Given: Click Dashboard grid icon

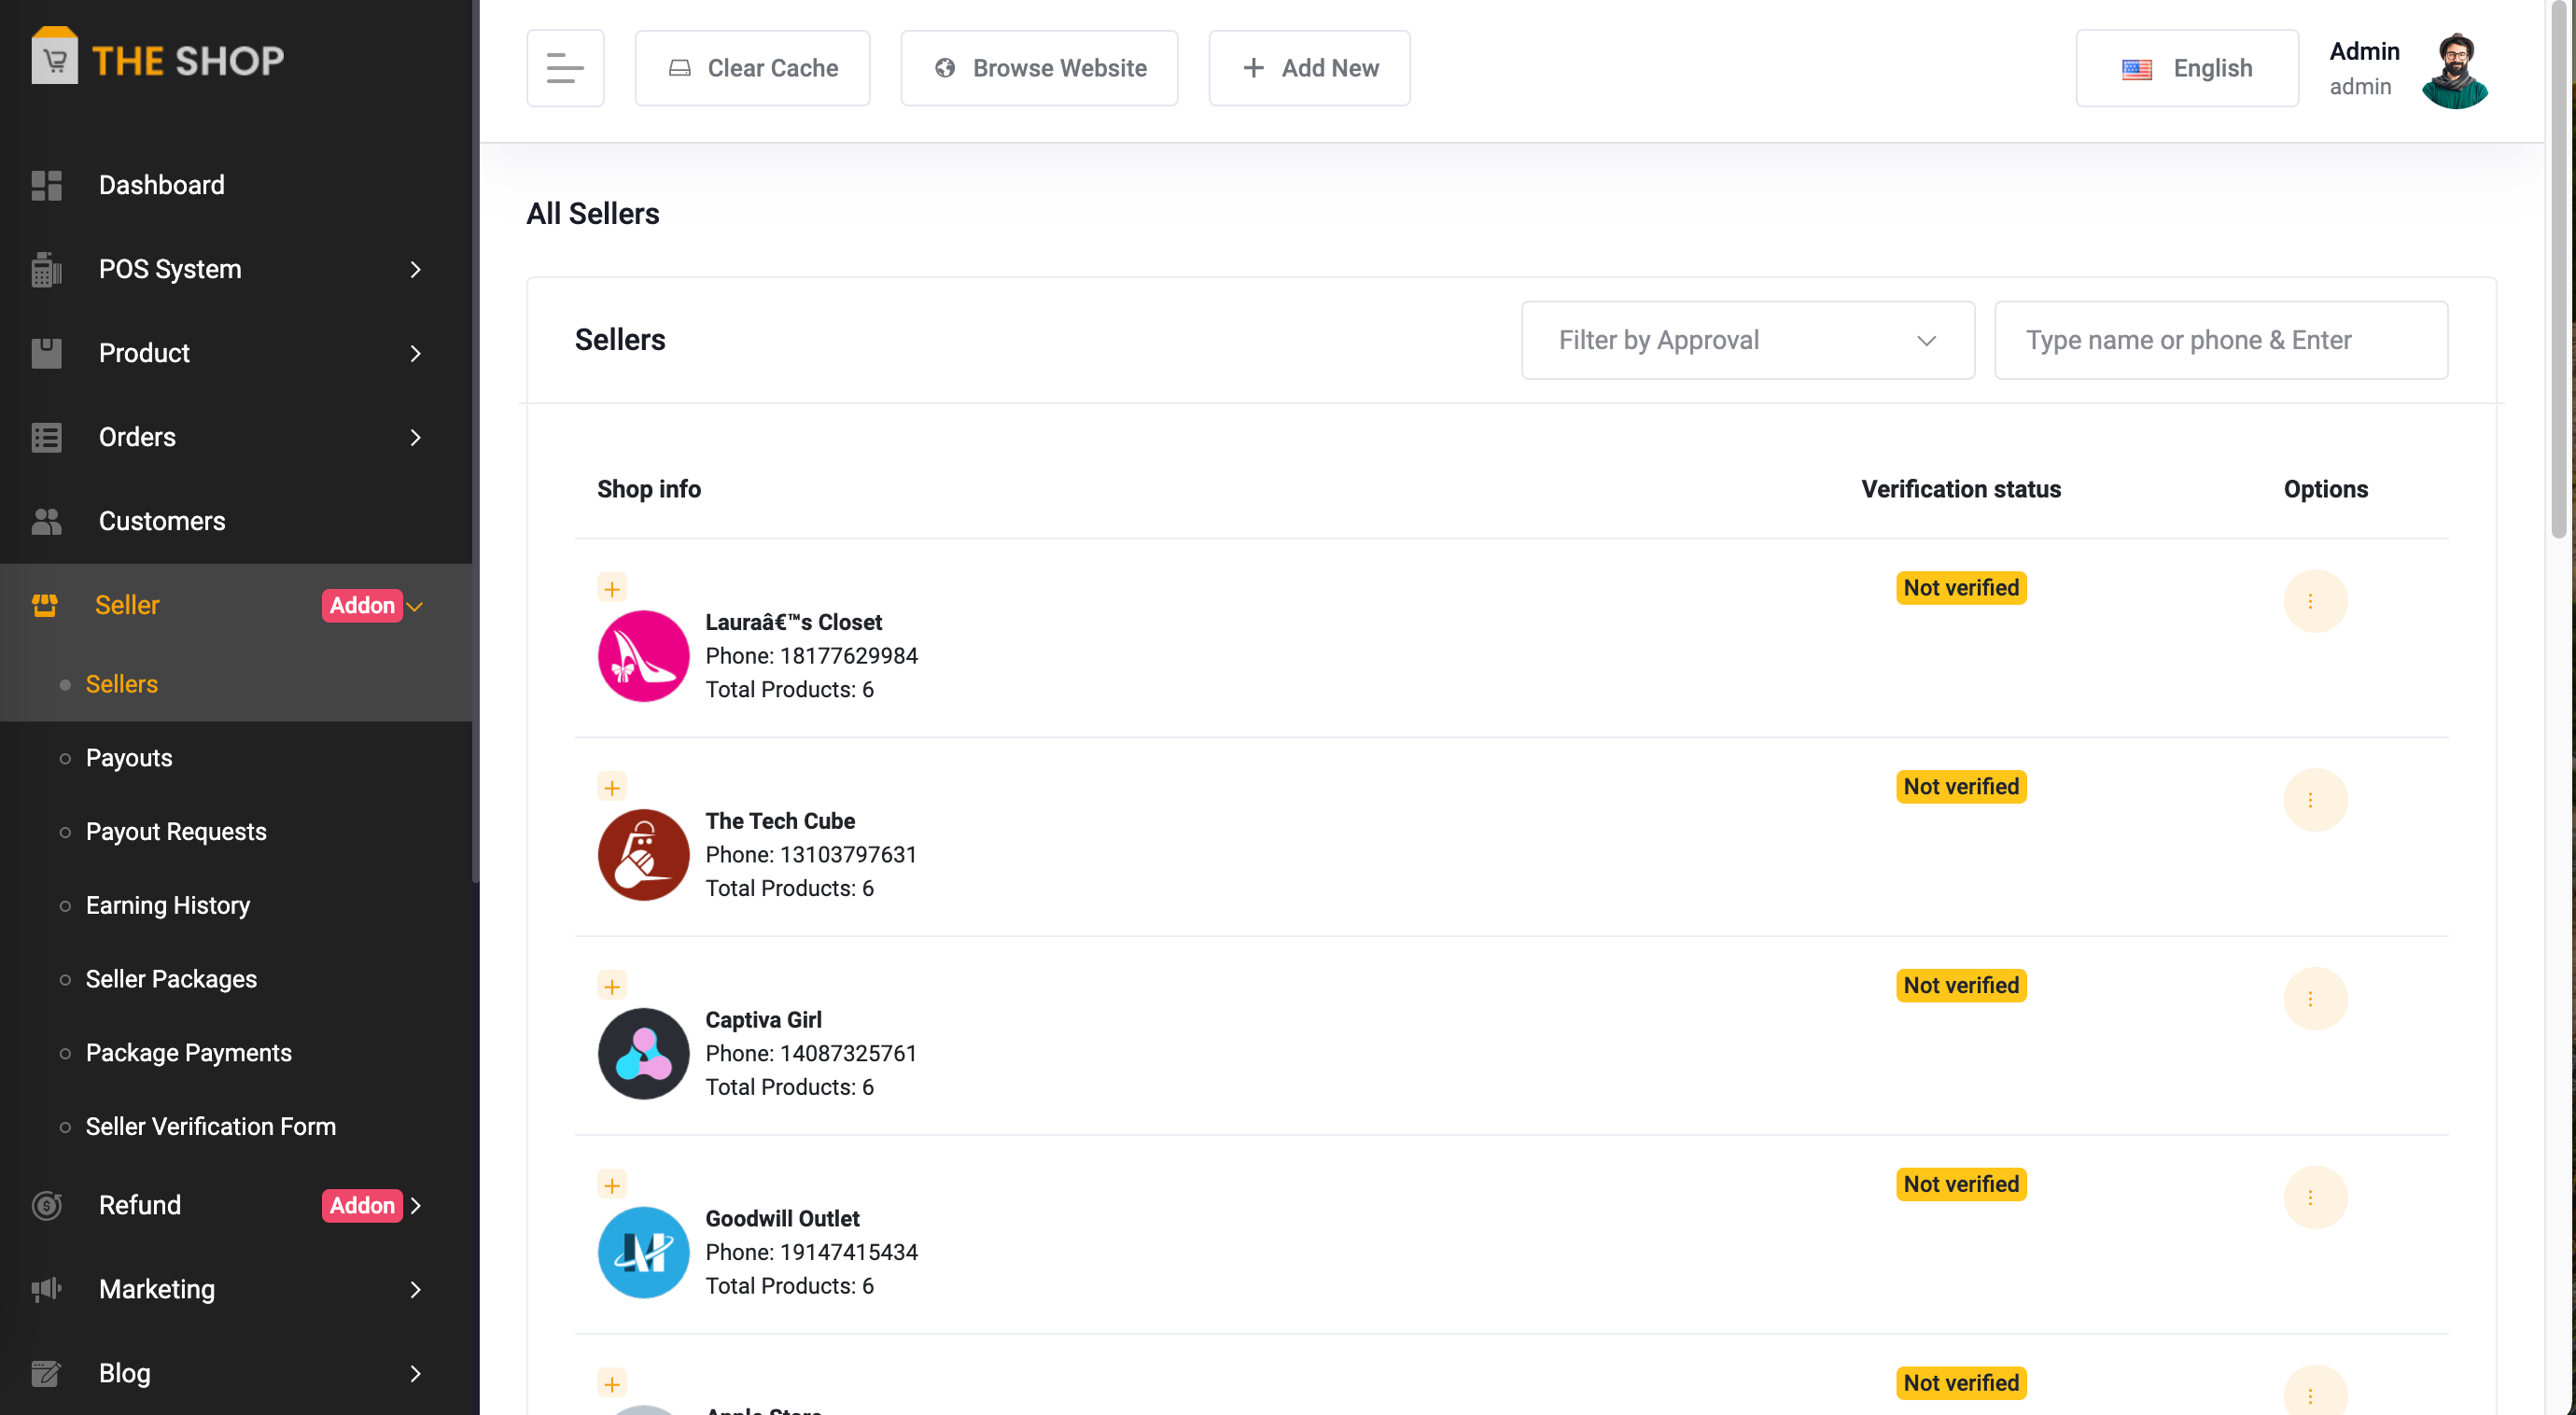Looking at the screenshot, I should [46, 185].
